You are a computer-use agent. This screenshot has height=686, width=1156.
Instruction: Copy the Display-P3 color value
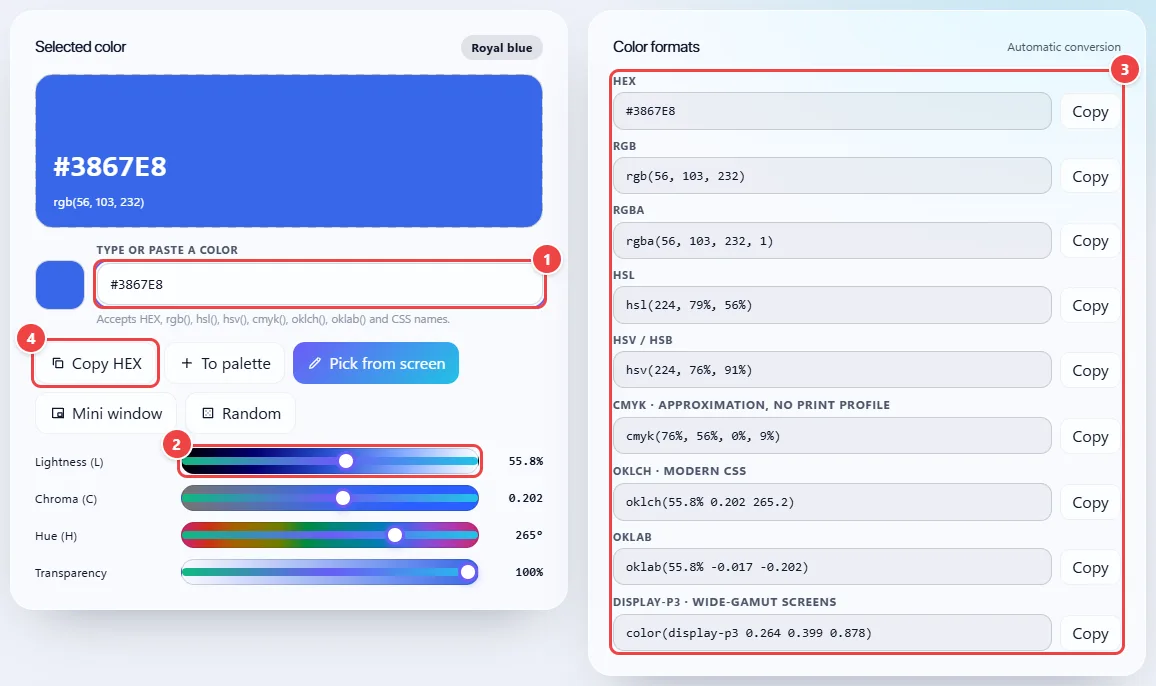click(x=1090, y=634)
